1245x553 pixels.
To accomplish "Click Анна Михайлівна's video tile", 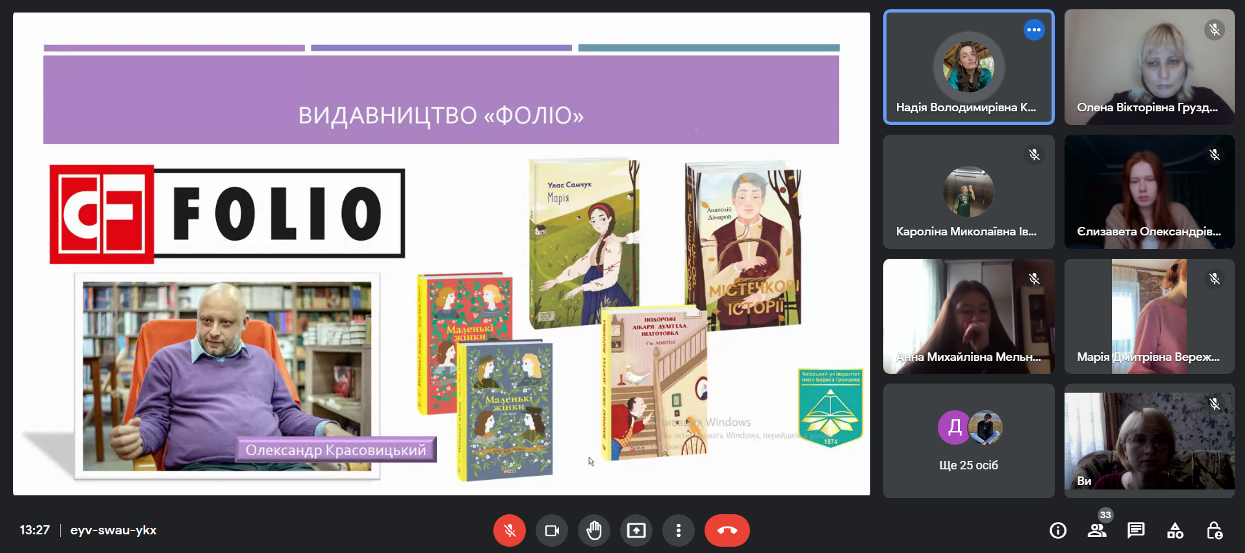I will click(x=968, y=316).
